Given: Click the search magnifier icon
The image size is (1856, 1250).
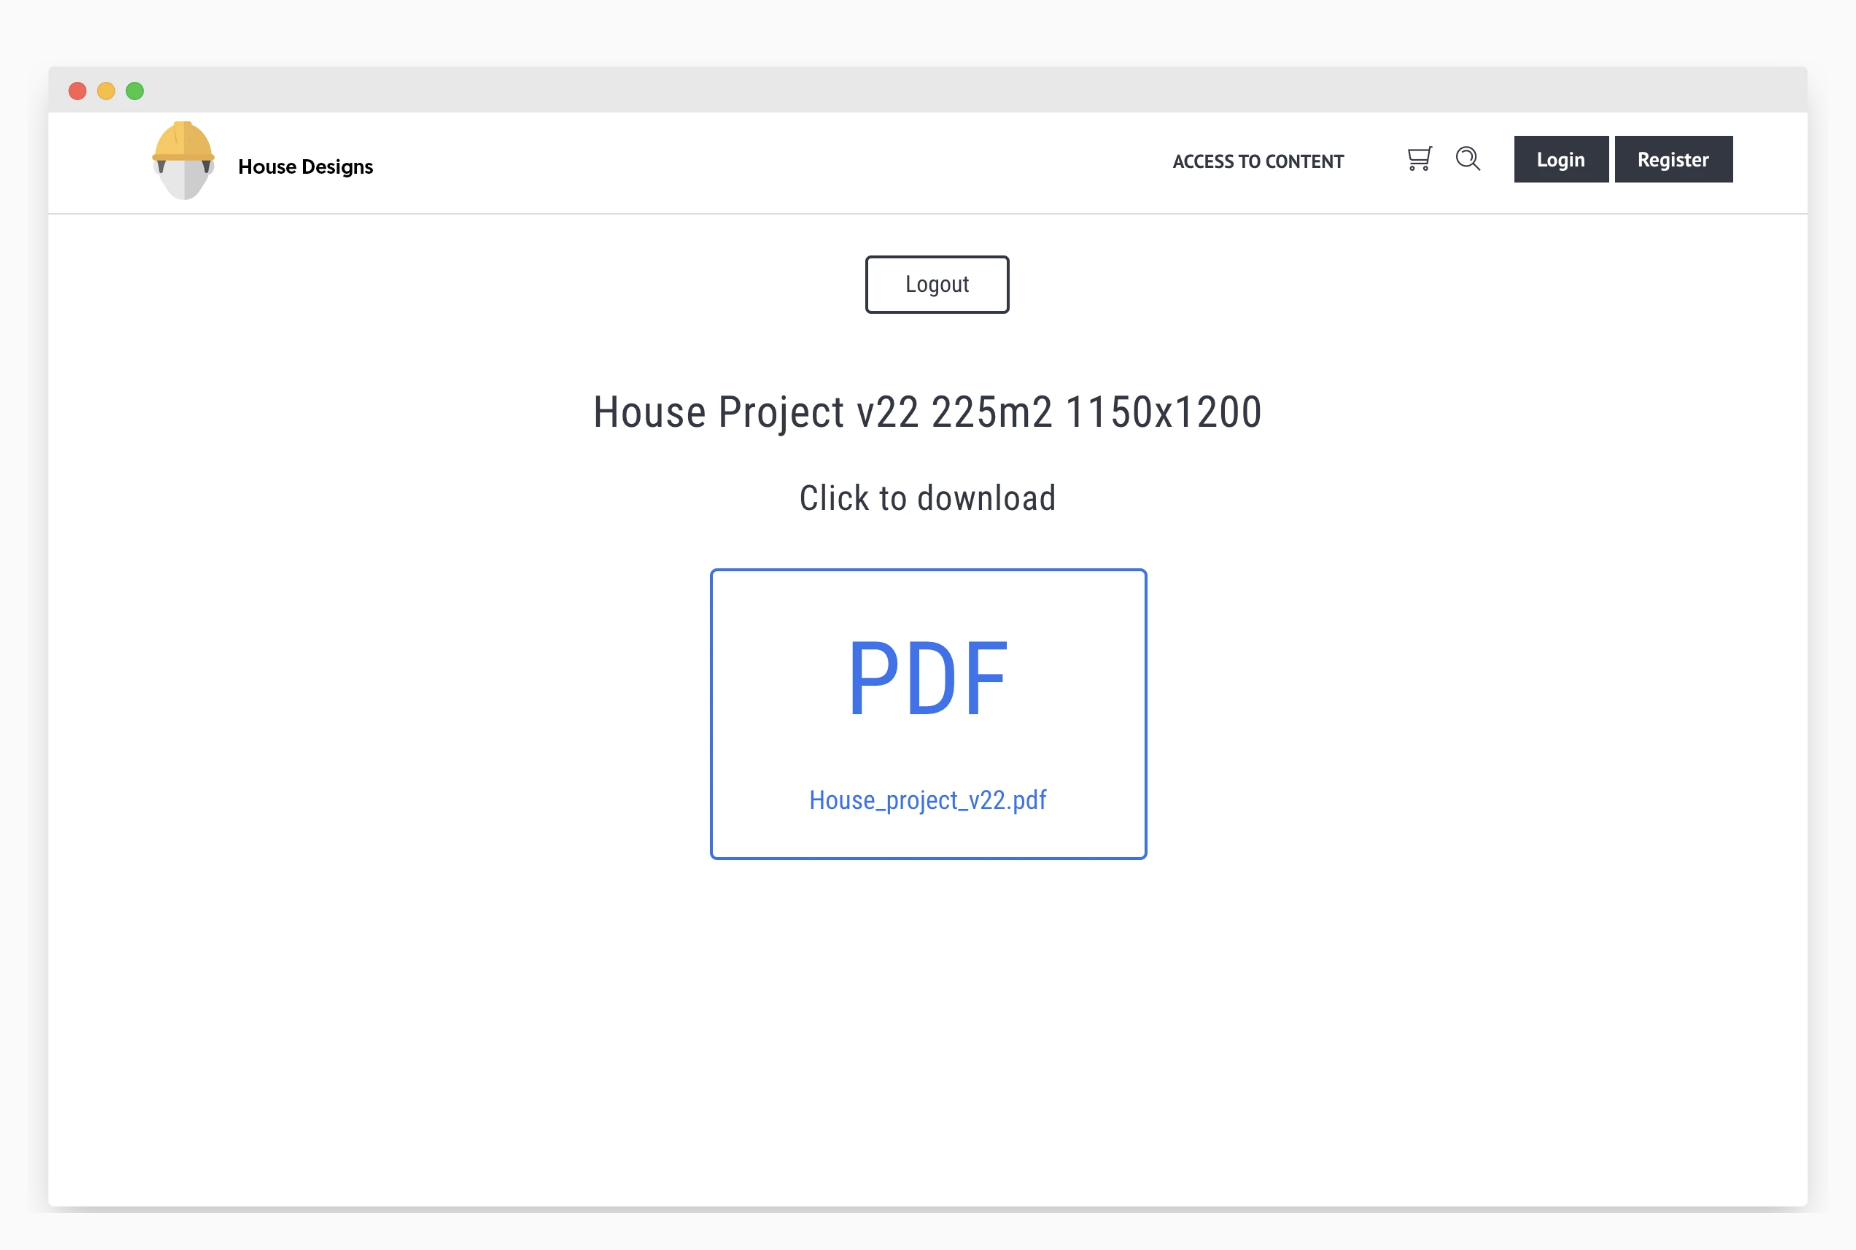Looking at the screenshot, I should (1467, 159).
